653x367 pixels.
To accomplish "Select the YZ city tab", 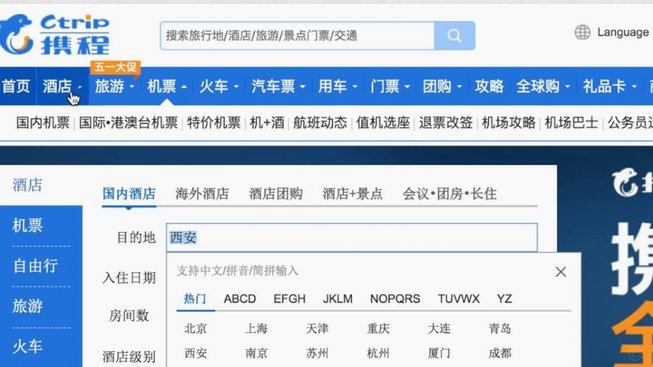I will [x=504, y=299].
